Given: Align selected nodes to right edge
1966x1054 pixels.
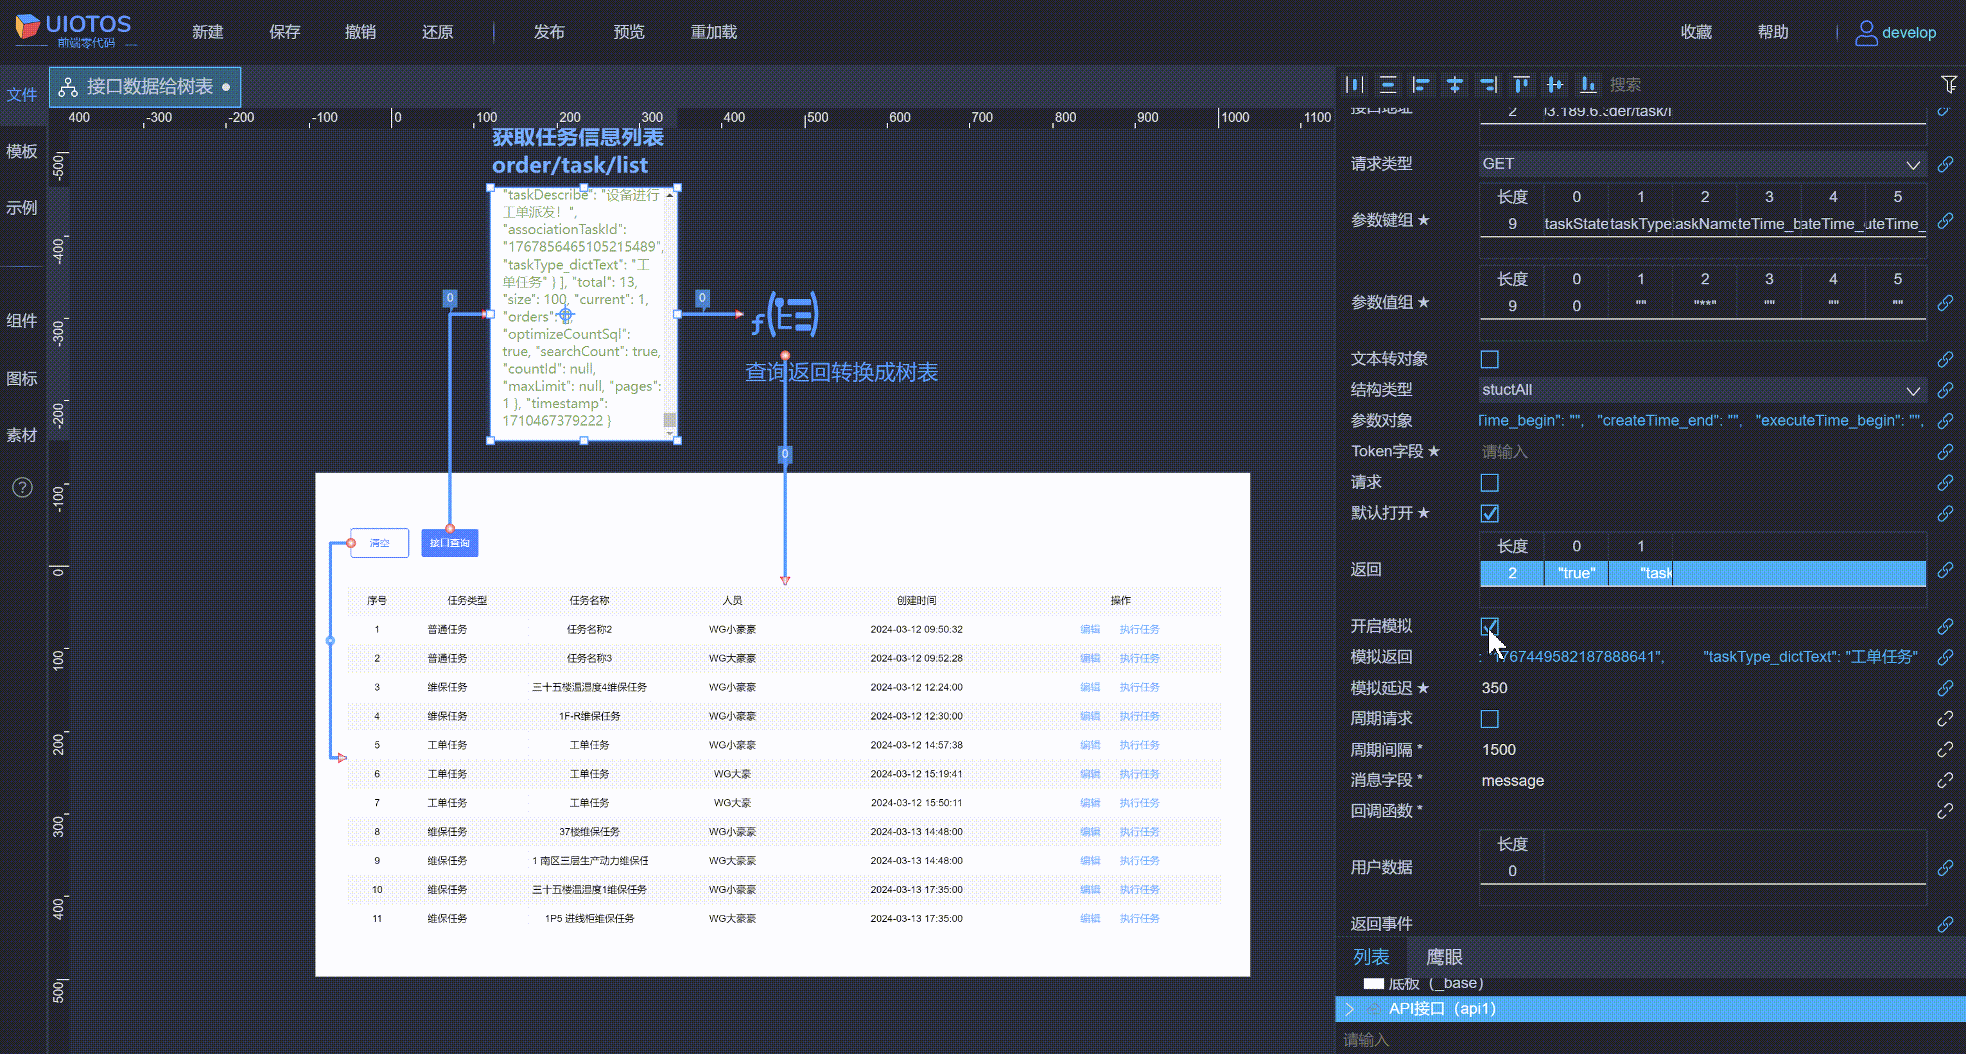Looking at the screenshot, I should coord(1488,85).
